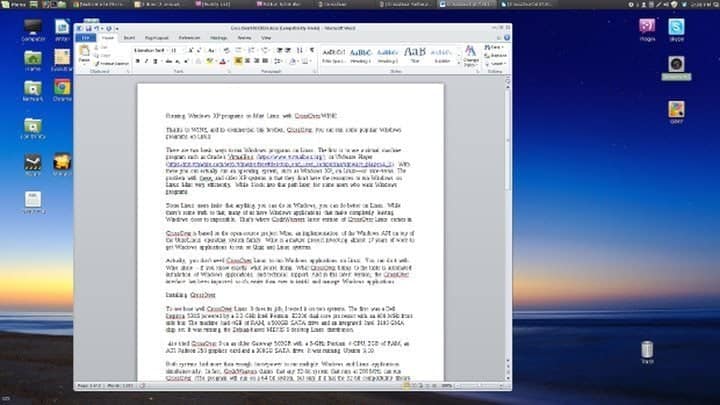
Task: Click the Change Styles button
Action: tap(471, 56)
